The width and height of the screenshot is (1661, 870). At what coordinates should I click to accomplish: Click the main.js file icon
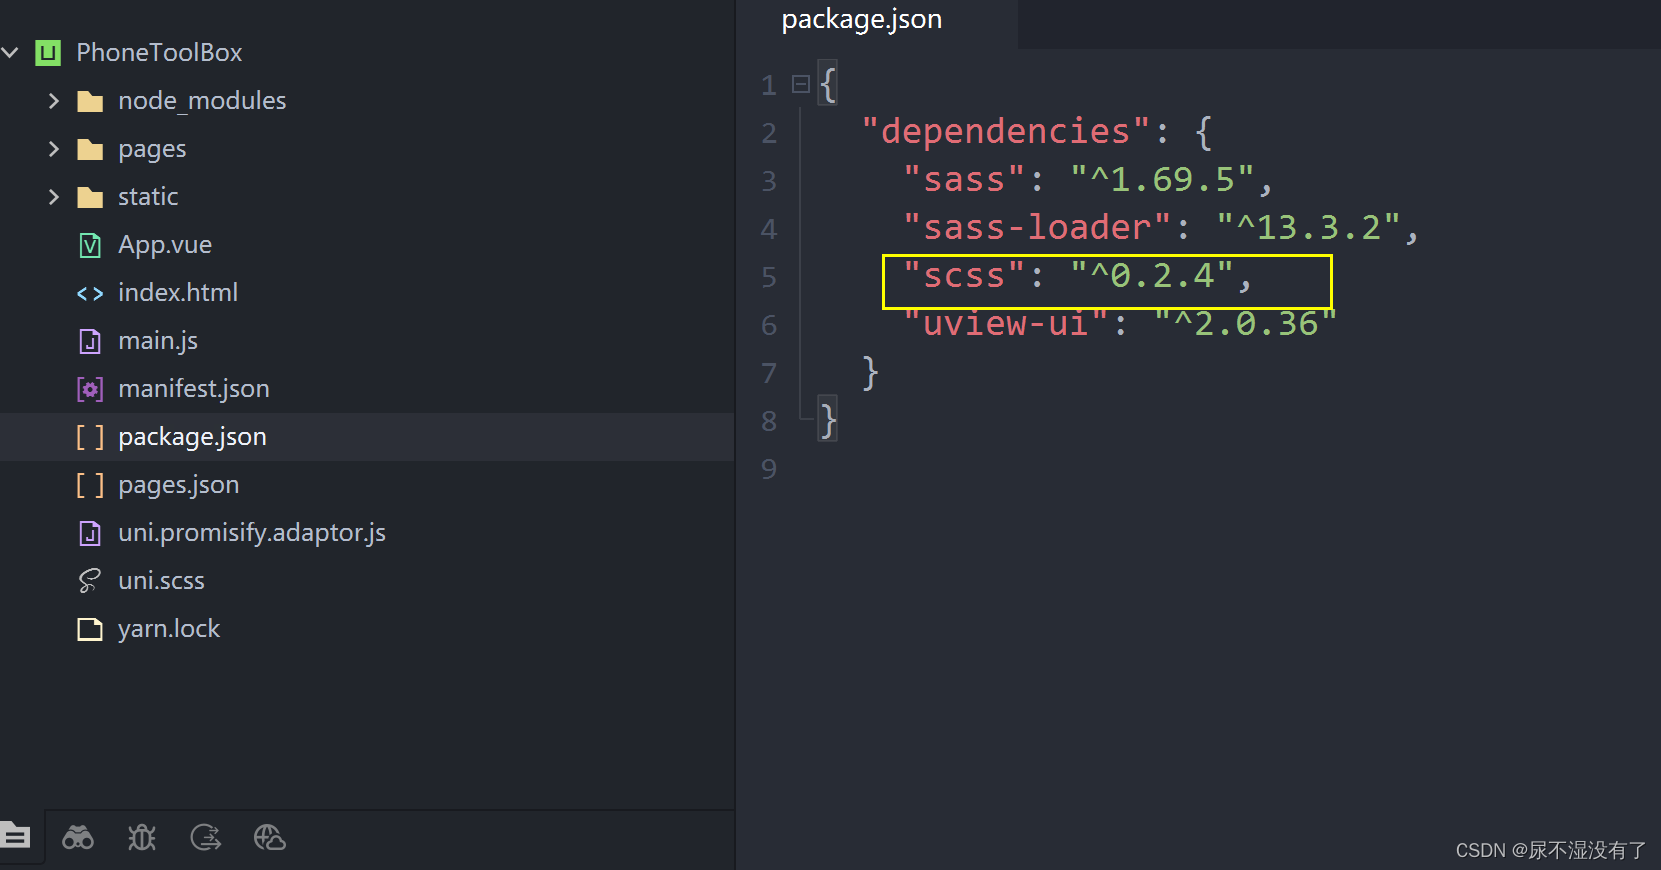(90, 341)
